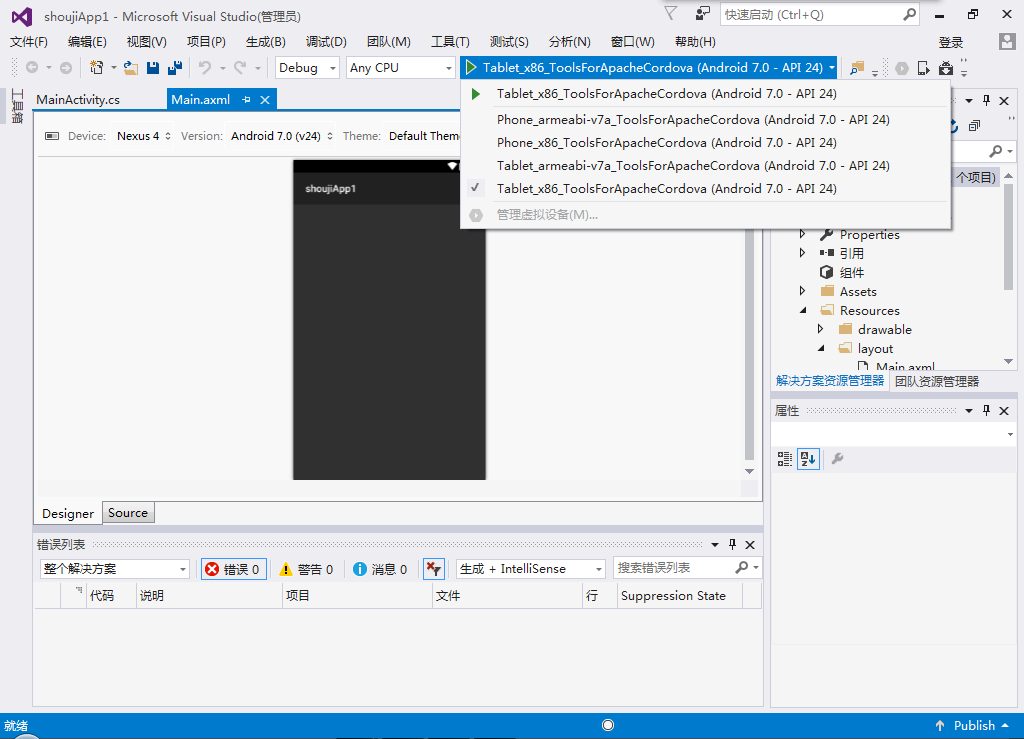This screenshot has width=1024, height=739.
Task: Open the debug target device dropdown arrow
Action: coord(831,67)
